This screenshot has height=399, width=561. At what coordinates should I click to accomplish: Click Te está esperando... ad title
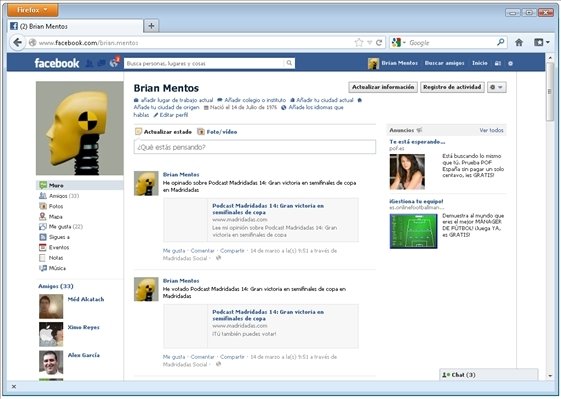pyautogui.click(x=417, y=142)
